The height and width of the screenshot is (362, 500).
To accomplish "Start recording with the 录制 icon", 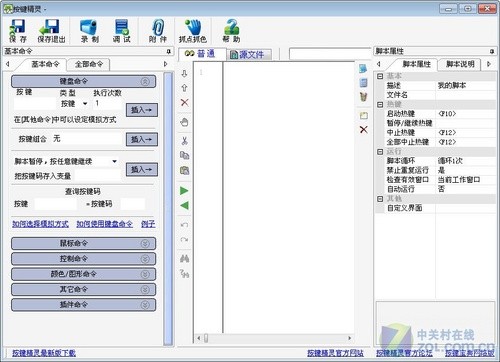I will [x=89, y=31].
